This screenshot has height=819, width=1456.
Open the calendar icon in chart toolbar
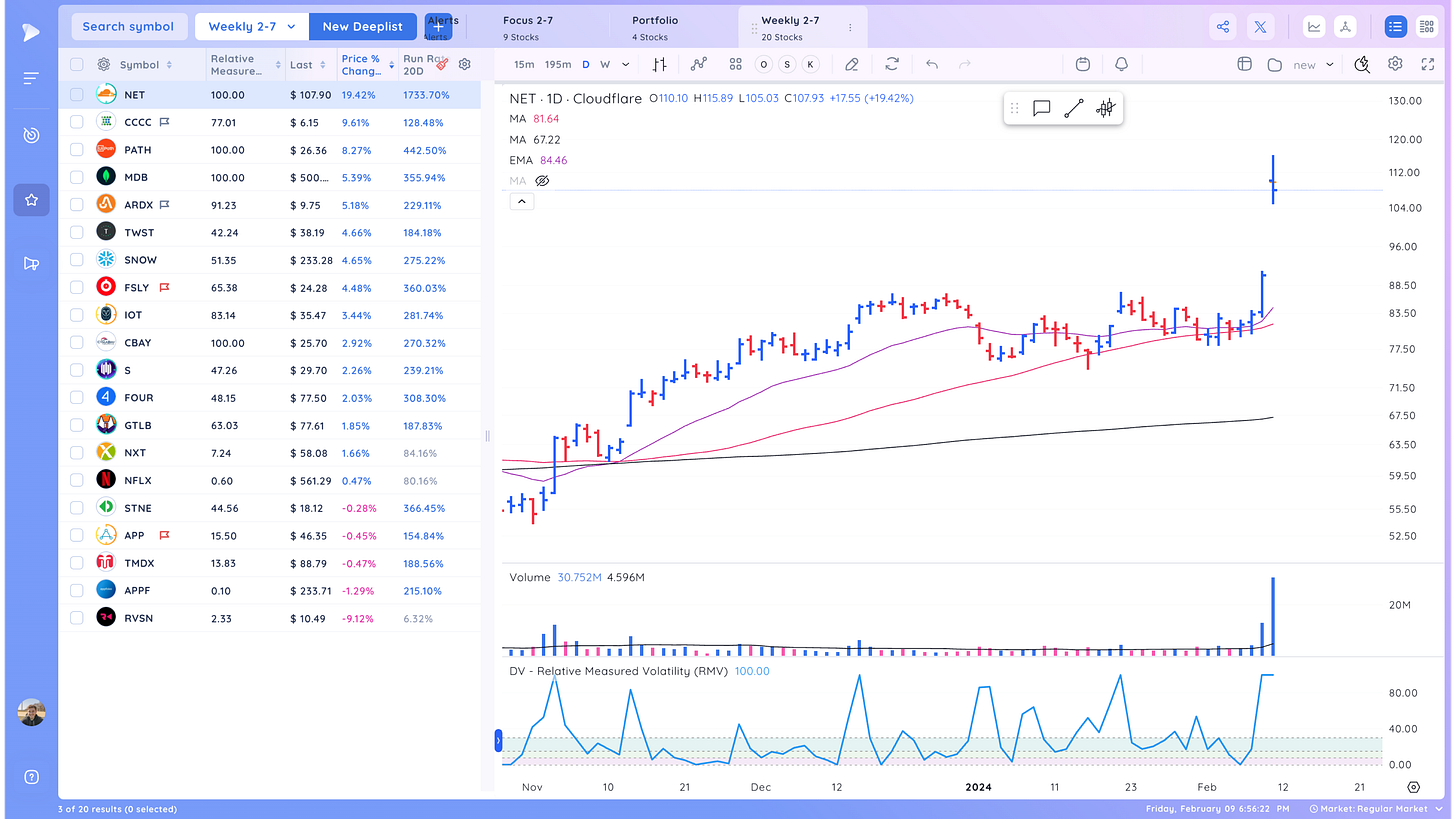tap(1082, 64)
